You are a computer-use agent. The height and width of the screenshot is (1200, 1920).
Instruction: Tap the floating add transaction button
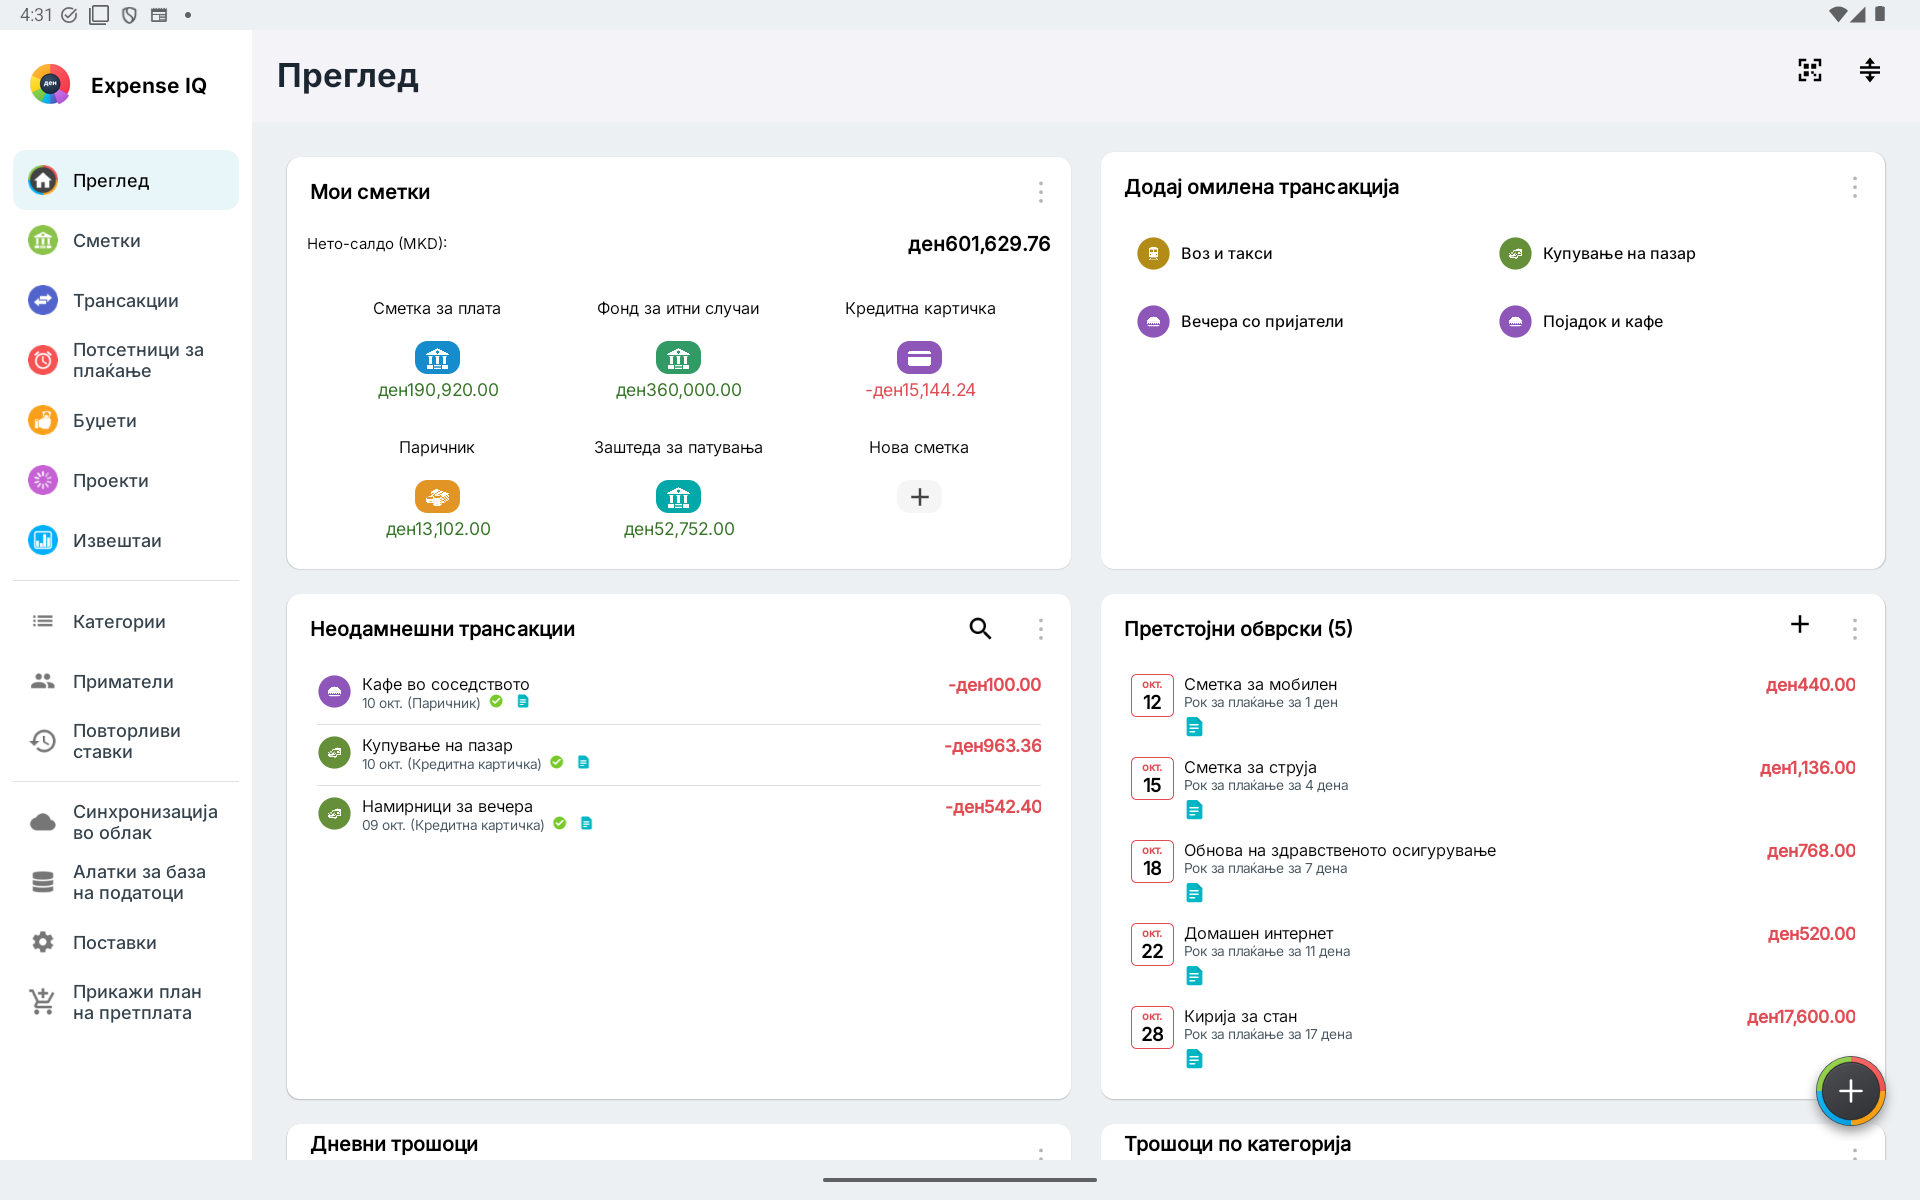pos(1850,1091)
